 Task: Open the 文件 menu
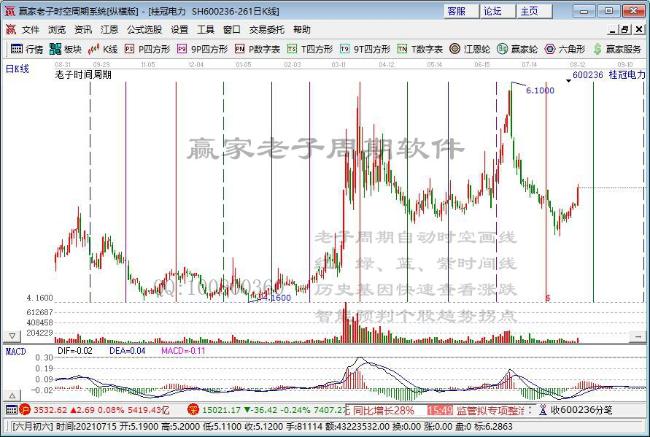[30, 30]
